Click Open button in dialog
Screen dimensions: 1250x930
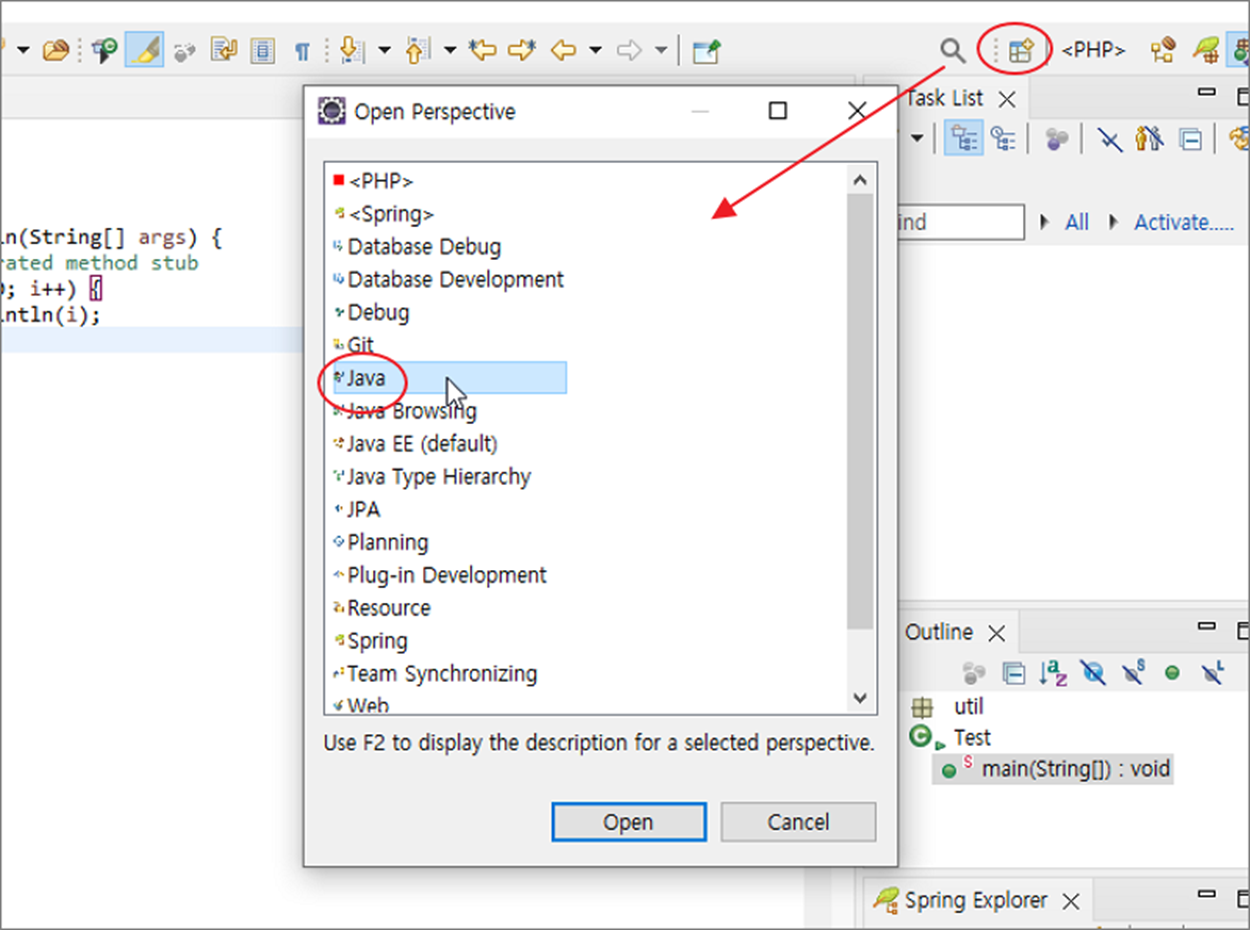click(628, 822)
